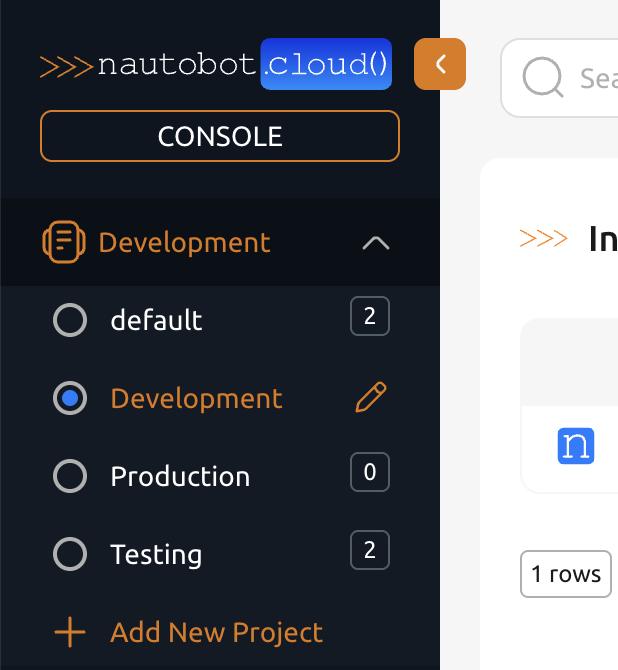Select the Development project radio button
Viewport: 618px width, 670px height.
(70, 398)
